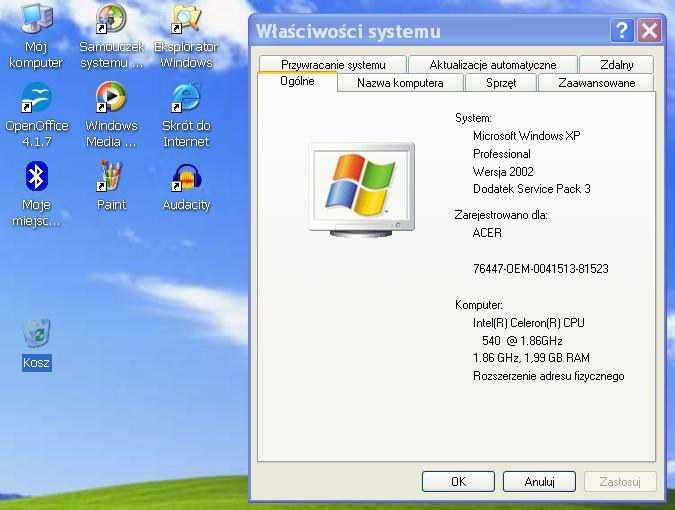Click Rozszerzenie adresu fizycznego text
This screenshot has width=675, height=510.
tap(548, 376)
